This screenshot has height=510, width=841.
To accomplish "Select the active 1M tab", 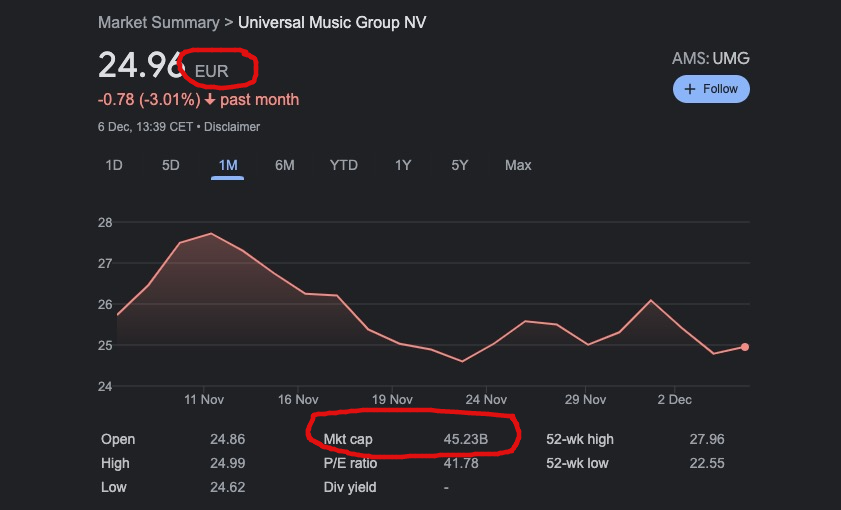I will [227, 165].
